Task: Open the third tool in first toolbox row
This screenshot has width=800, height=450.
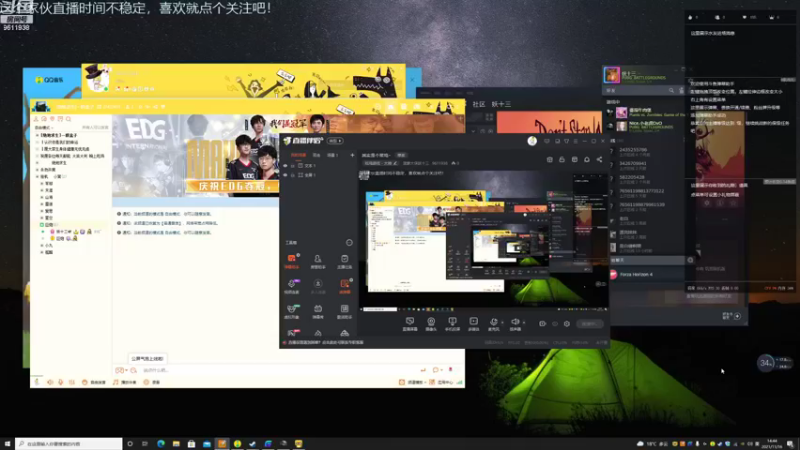Action: click(x=344, y=261)
